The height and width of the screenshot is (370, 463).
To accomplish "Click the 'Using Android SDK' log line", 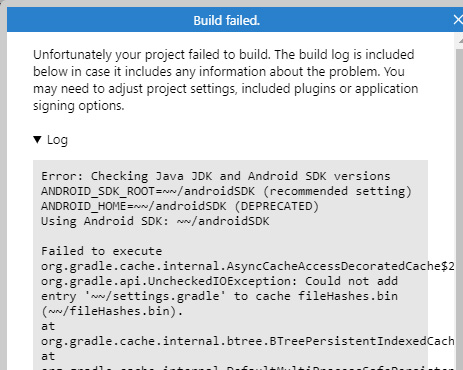I will (155, 221).
